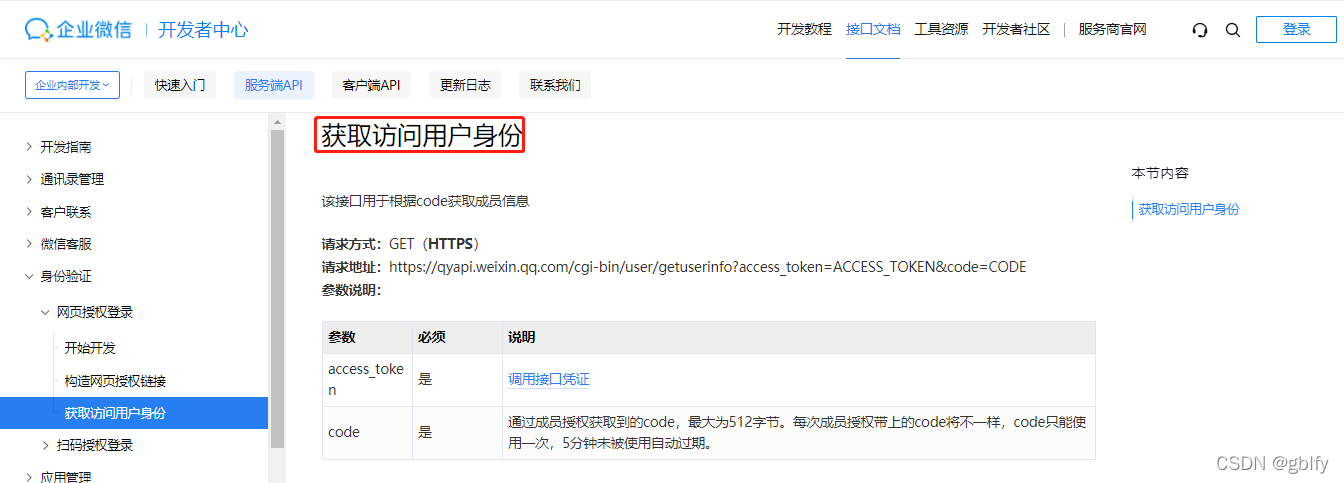Expand the 应用管理 chevron
The height and width of the screenshot is (483, 1344).
tap(28, 477)
